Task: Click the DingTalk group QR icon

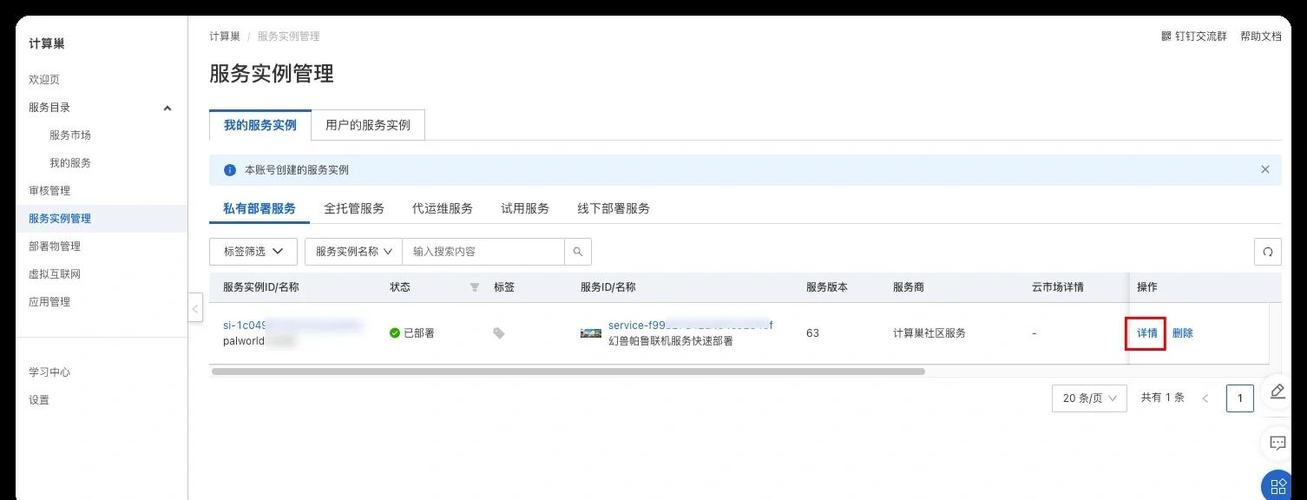Action: coord(1166,36)
